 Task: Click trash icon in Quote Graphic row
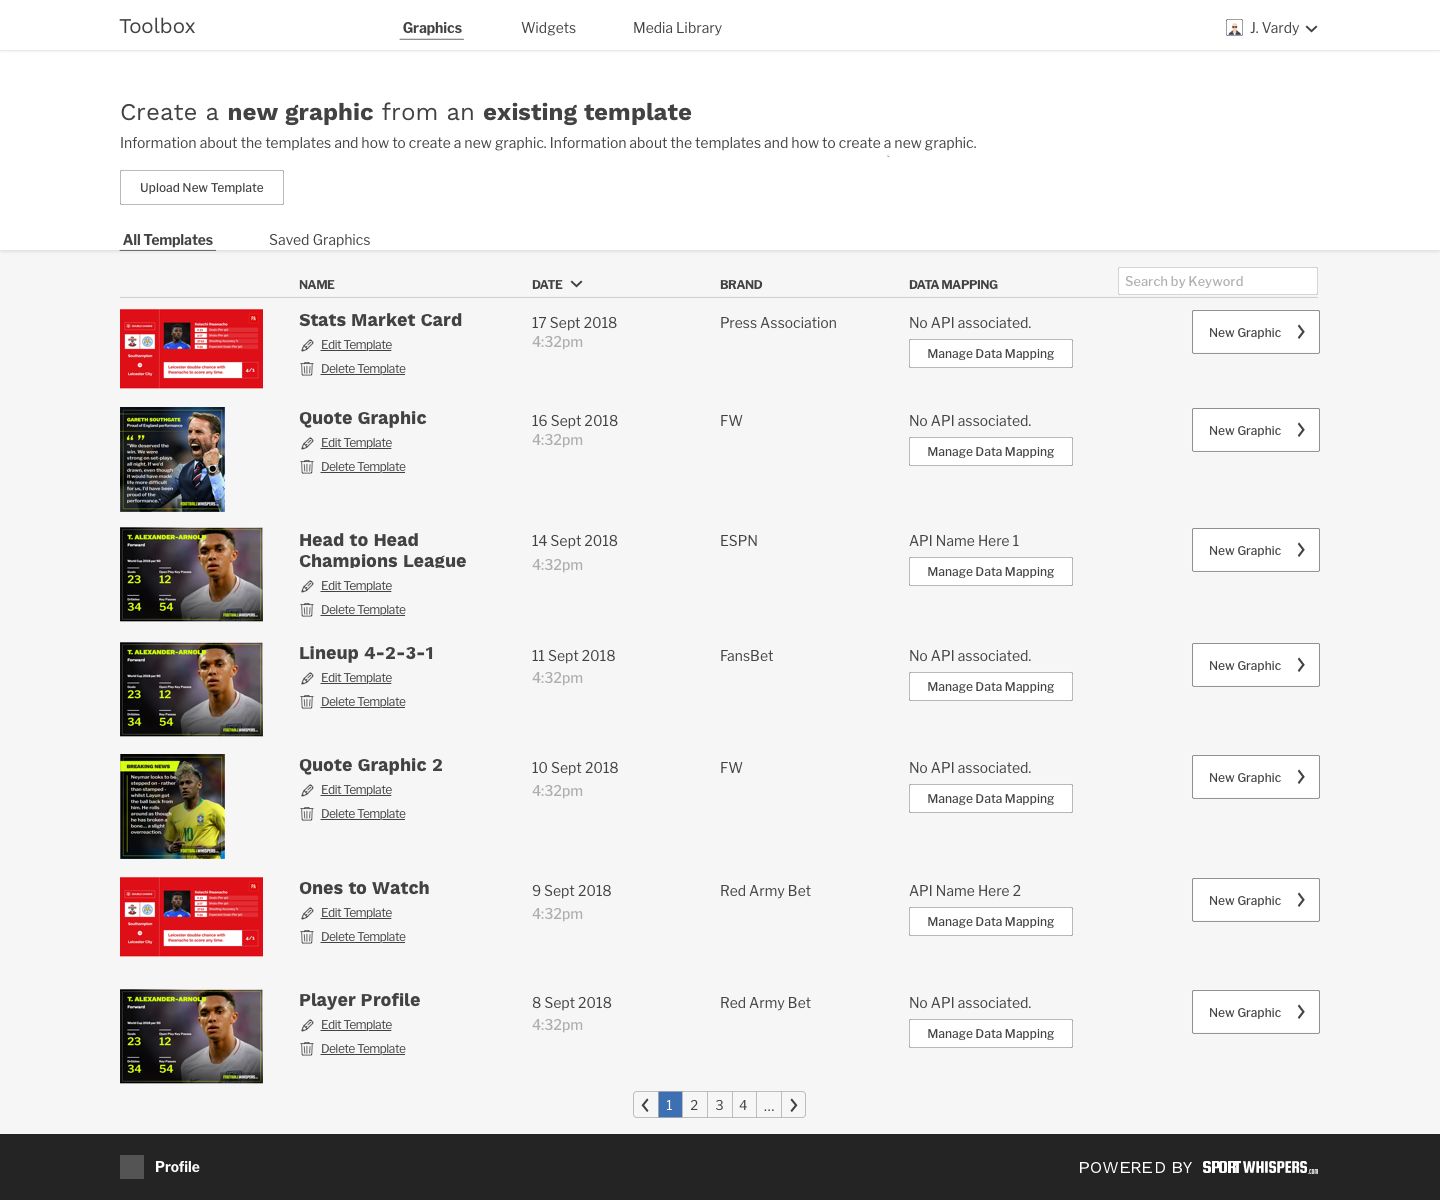(307, 467)
